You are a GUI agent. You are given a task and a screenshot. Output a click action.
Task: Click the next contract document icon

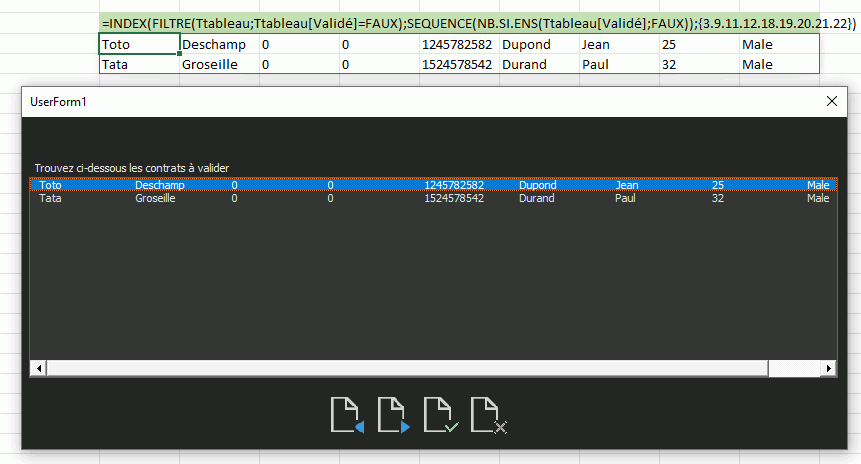coord(394,415)
